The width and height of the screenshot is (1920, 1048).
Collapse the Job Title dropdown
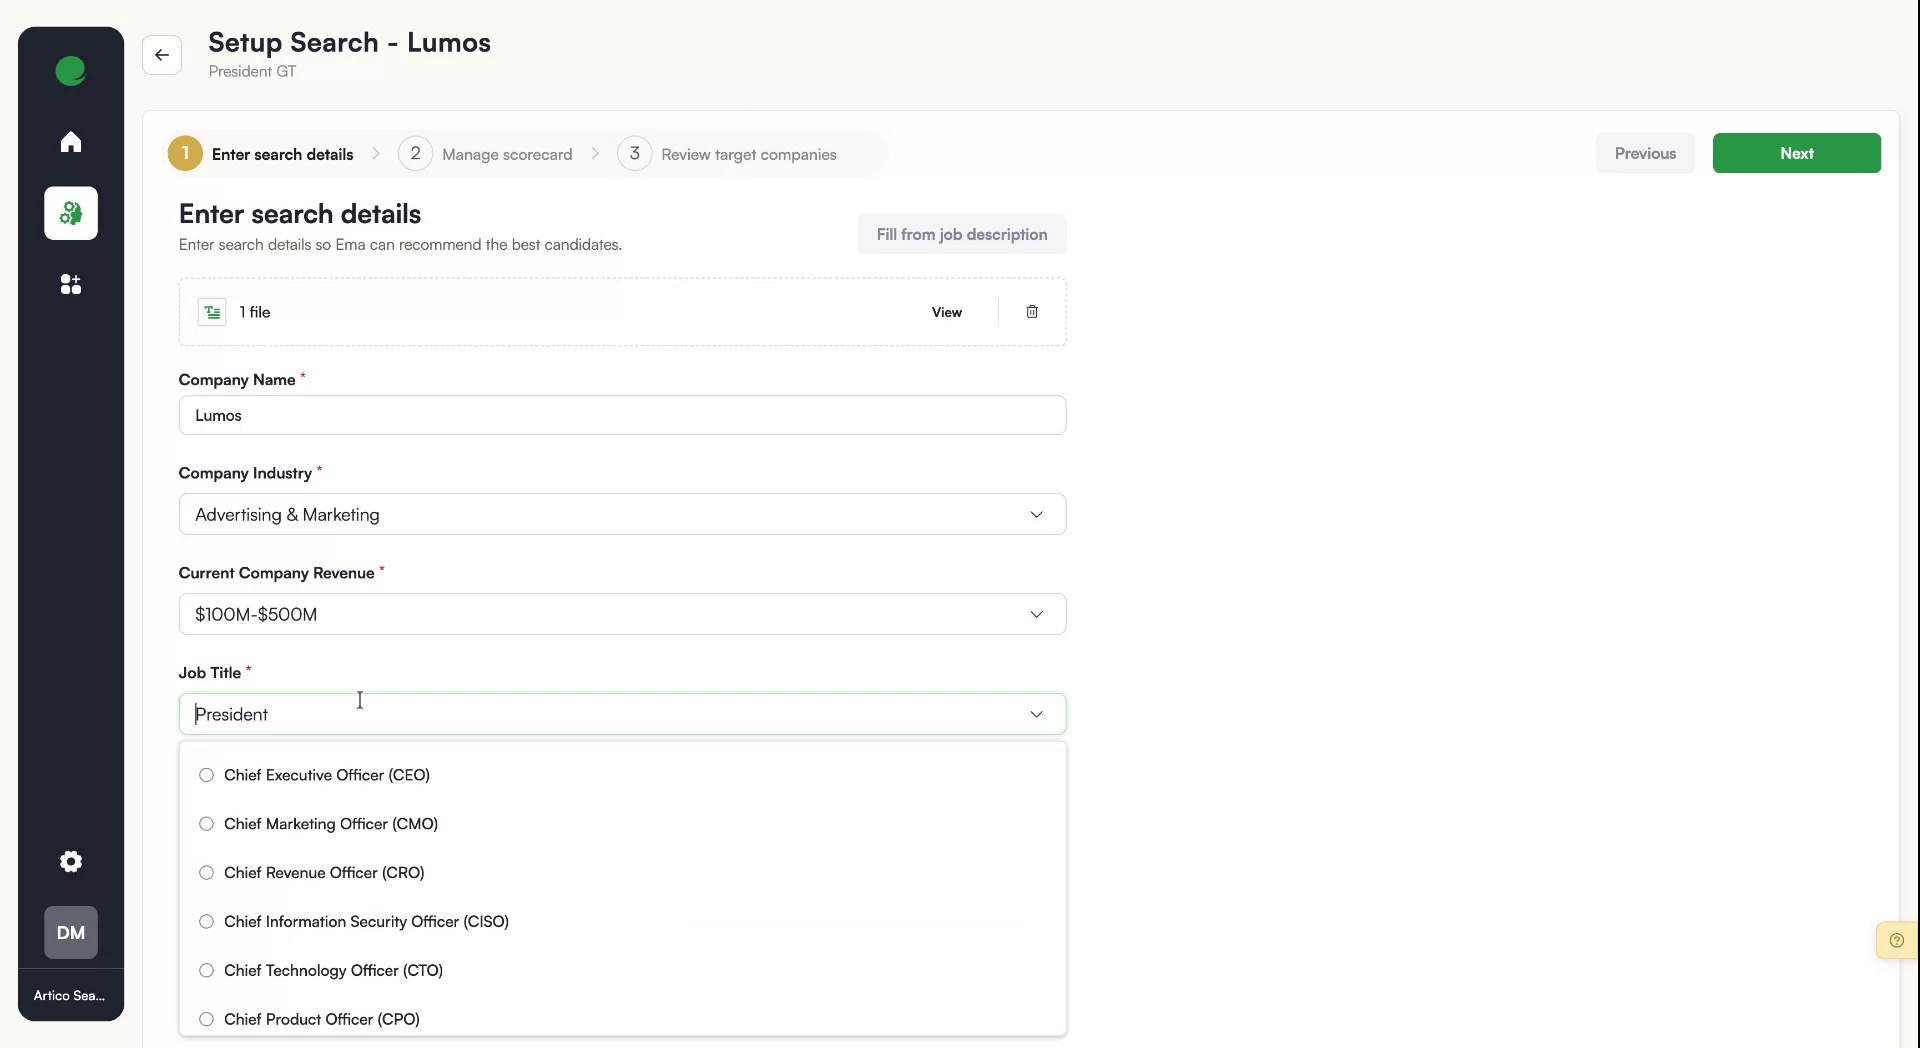(x=1037, y=713)
